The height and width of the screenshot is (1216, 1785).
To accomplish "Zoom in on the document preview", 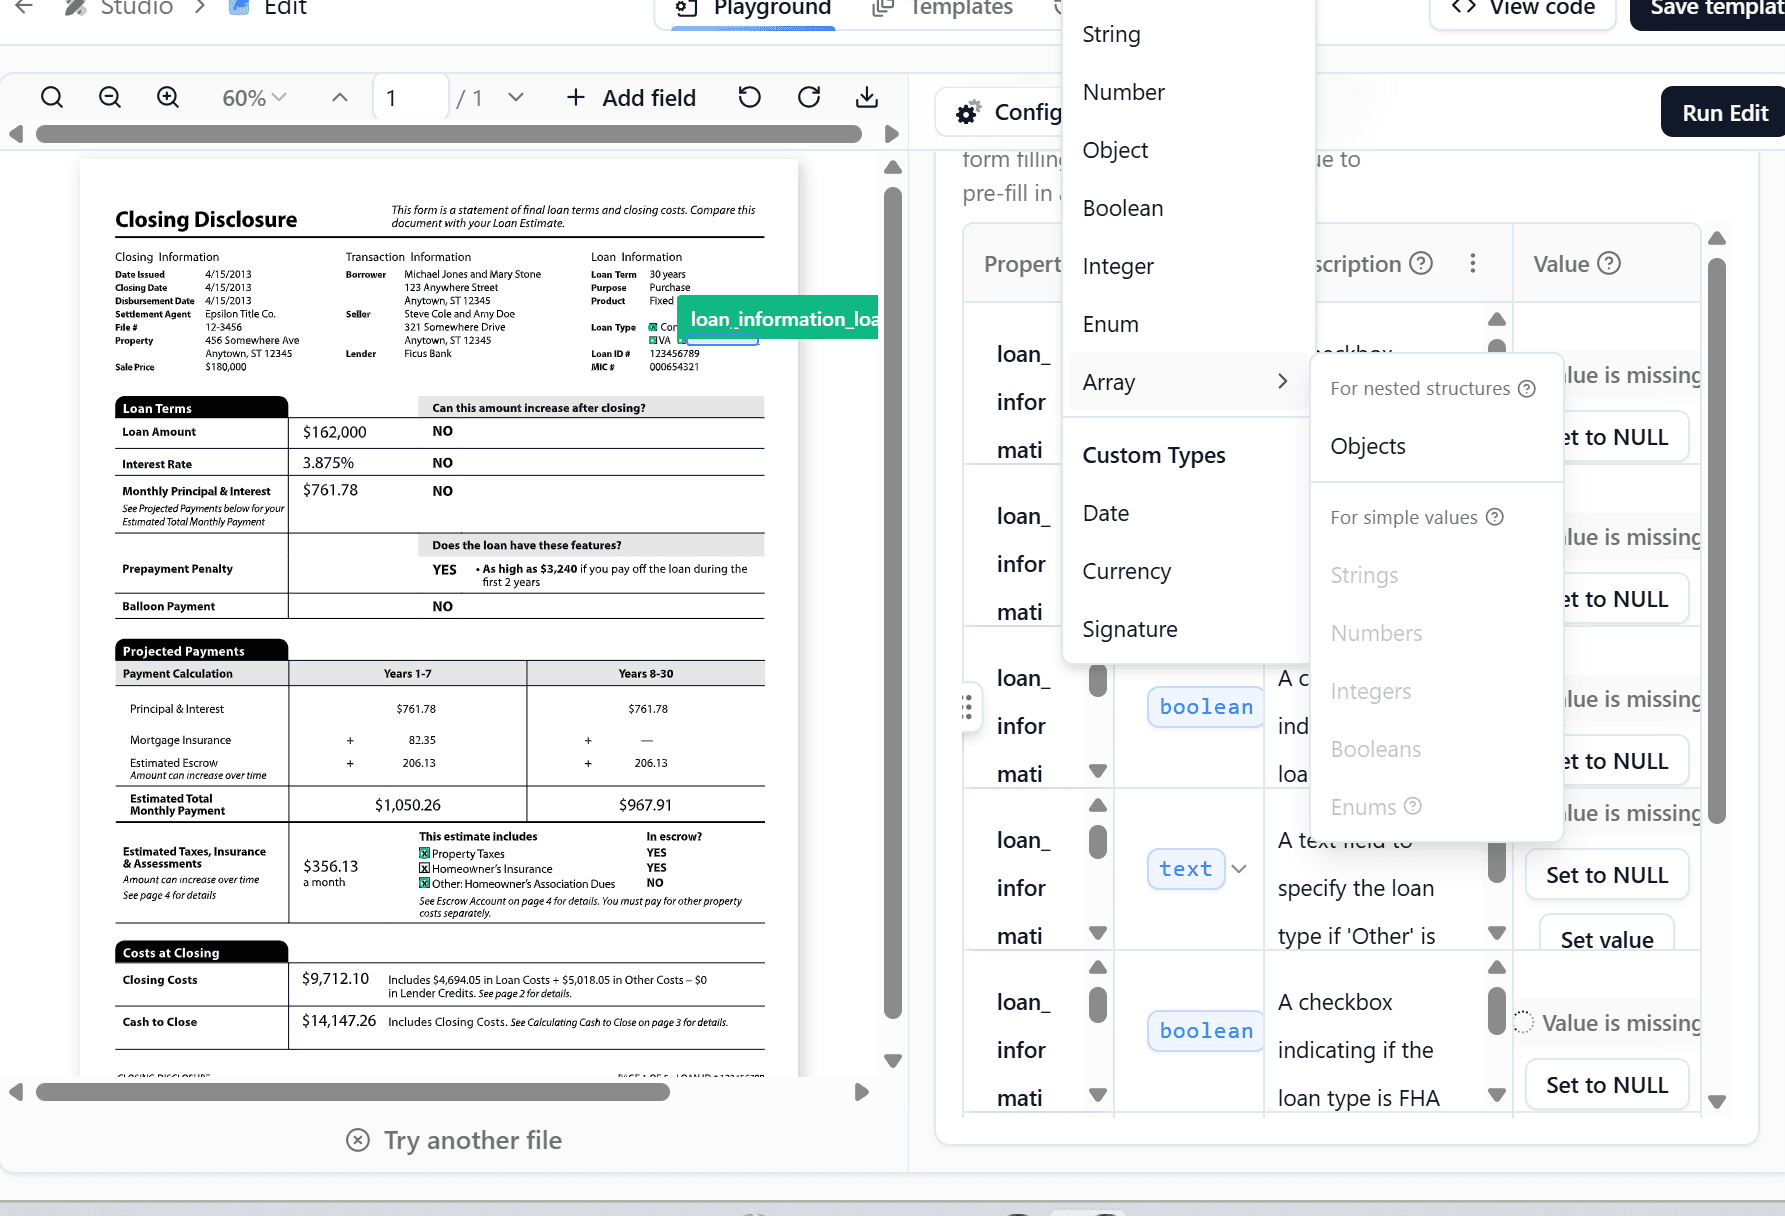I will point(167,97).
